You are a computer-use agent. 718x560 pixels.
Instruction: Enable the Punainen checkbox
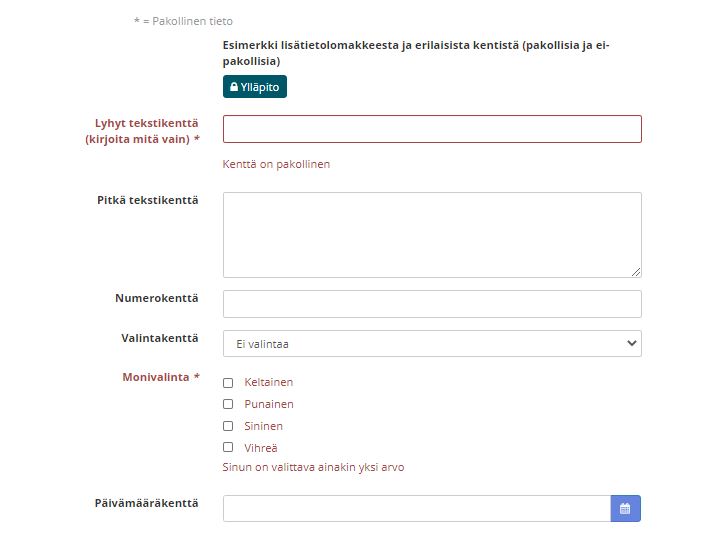pos(228,405)
